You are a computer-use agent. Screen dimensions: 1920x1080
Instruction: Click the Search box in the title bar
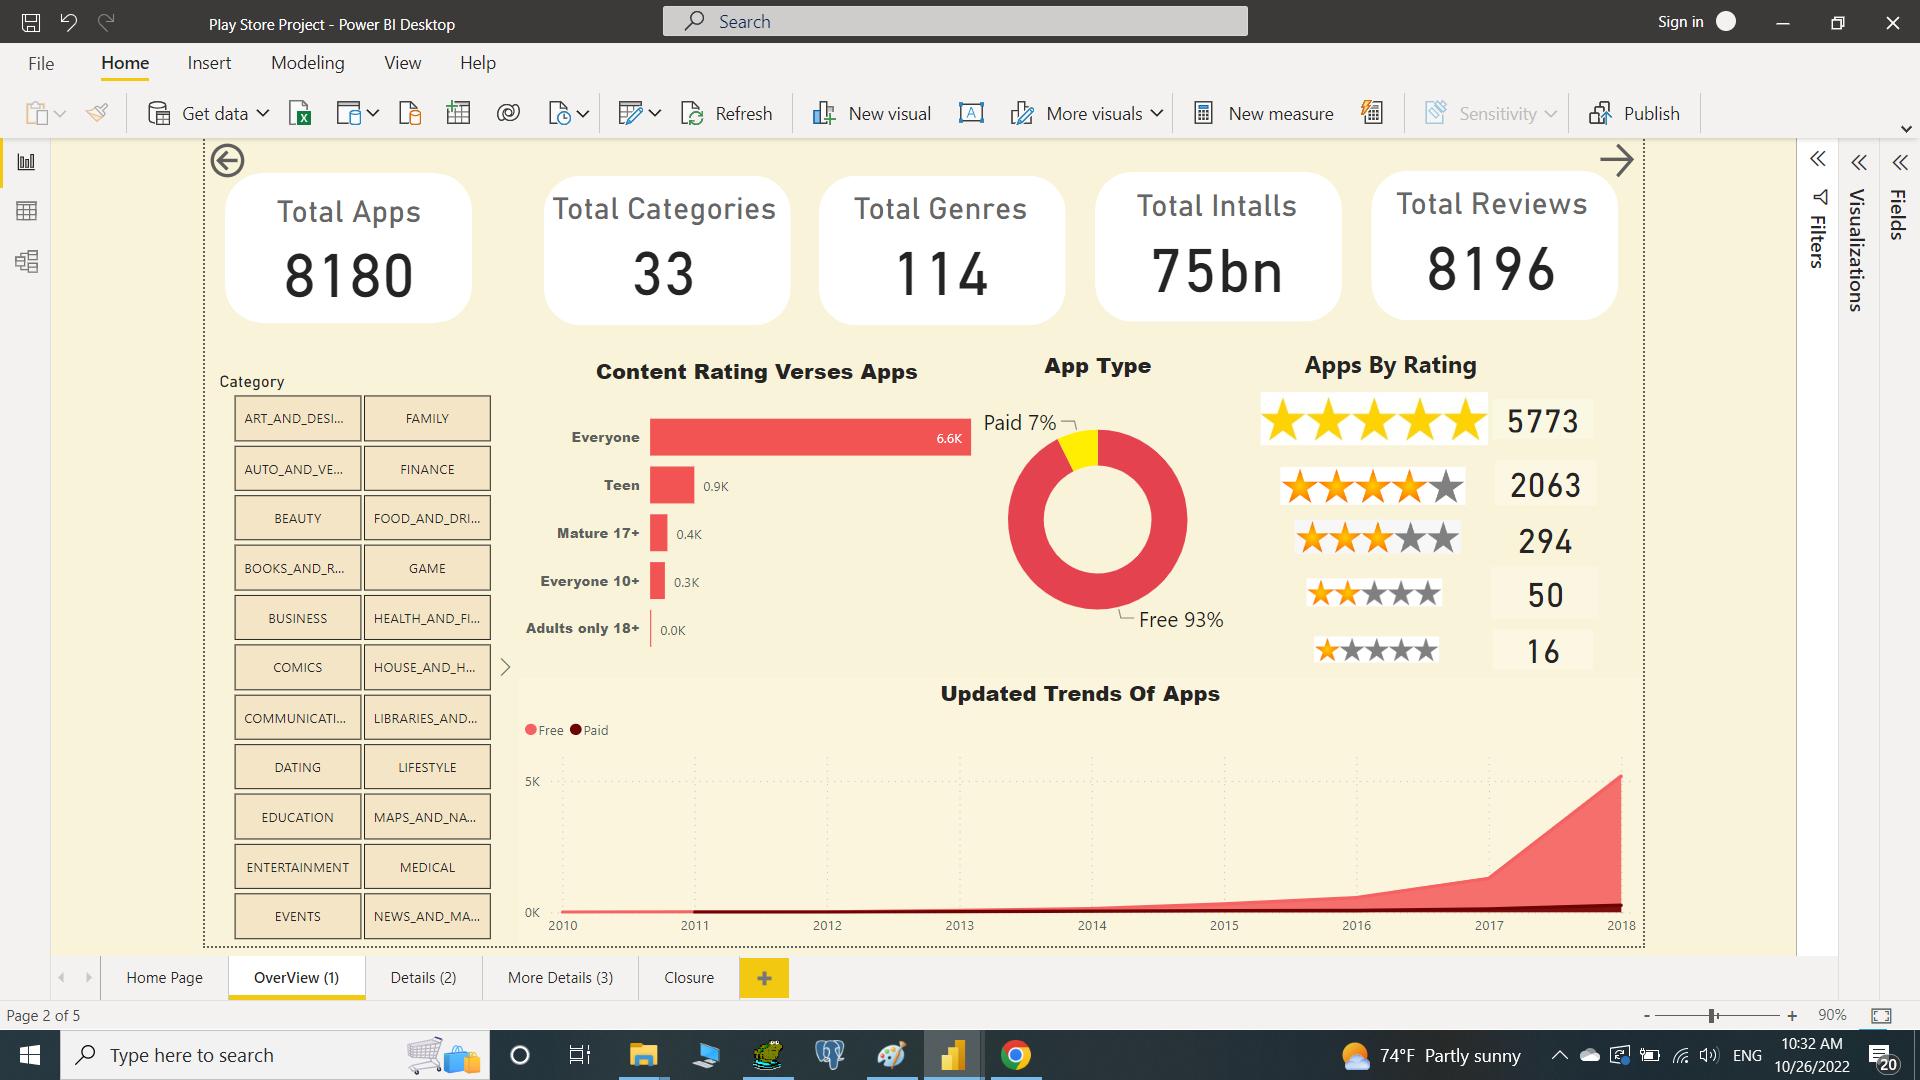pyautogui.click(x=955, y=21)
